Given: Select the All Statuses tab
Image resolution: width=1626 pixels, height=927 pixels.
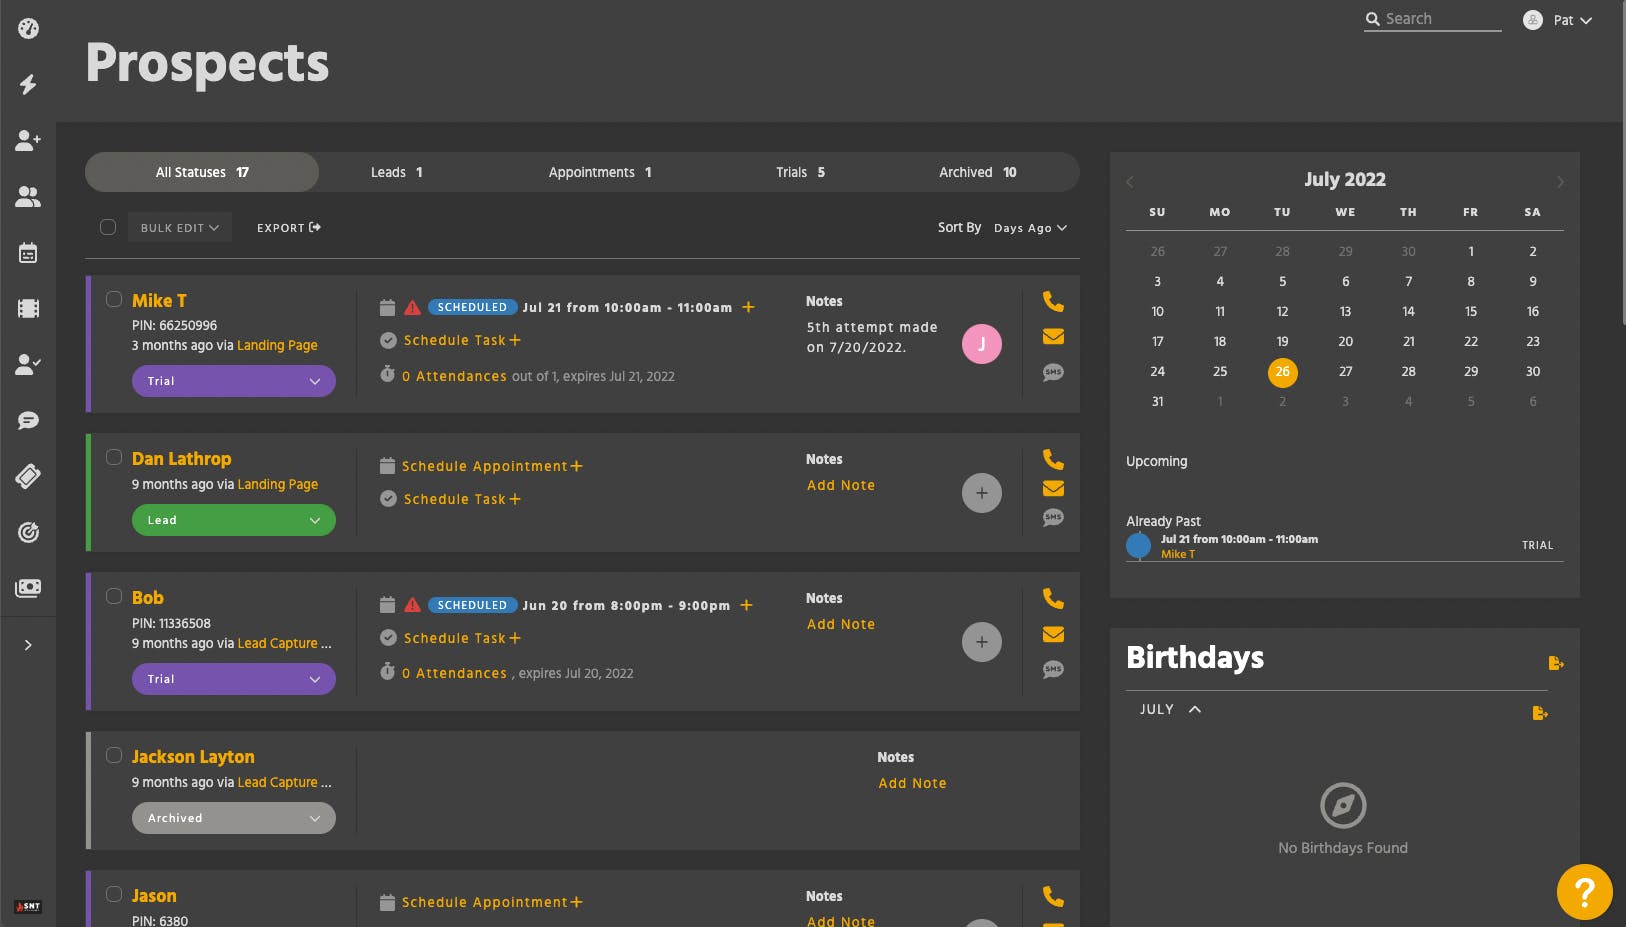Looking at the screenshot, I should (x=202, y=172).
